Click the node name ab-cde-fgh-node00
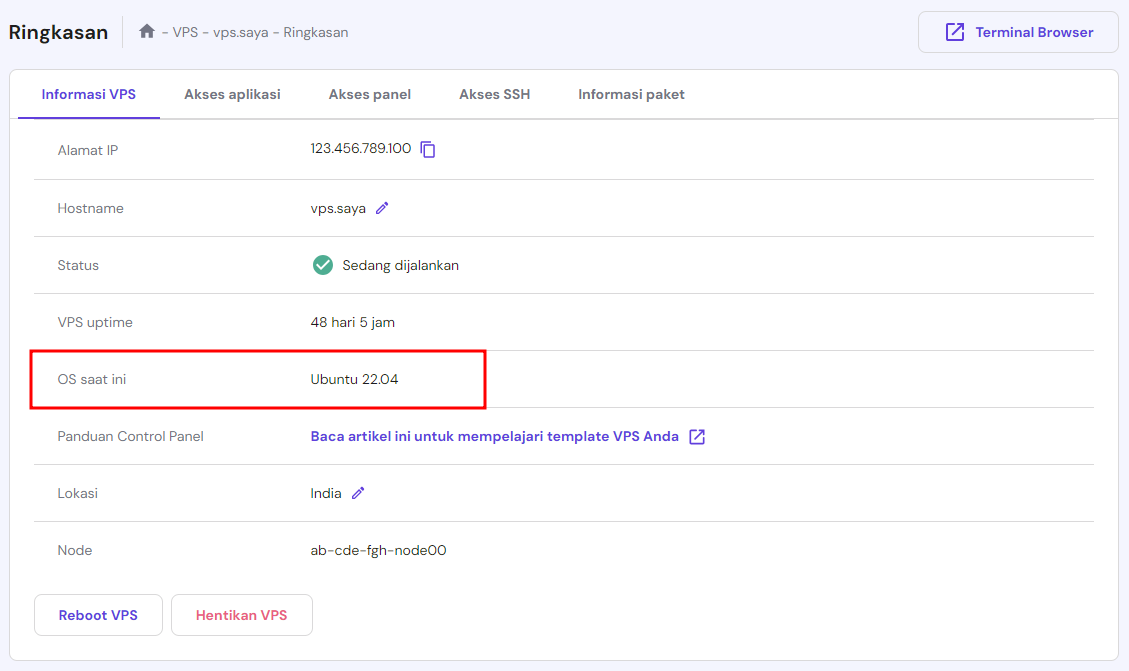 pyautogui.click(x=378, y=549)
